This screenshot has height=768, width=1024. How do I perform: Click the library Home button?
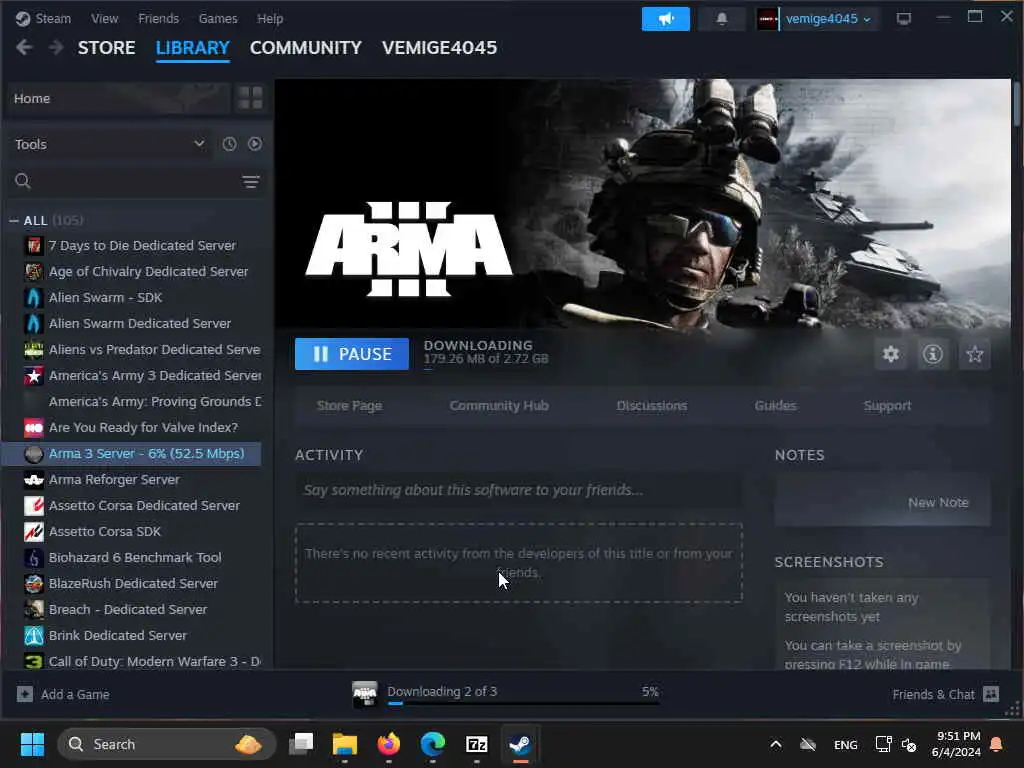pyautogui.click(x=119, y=98)
